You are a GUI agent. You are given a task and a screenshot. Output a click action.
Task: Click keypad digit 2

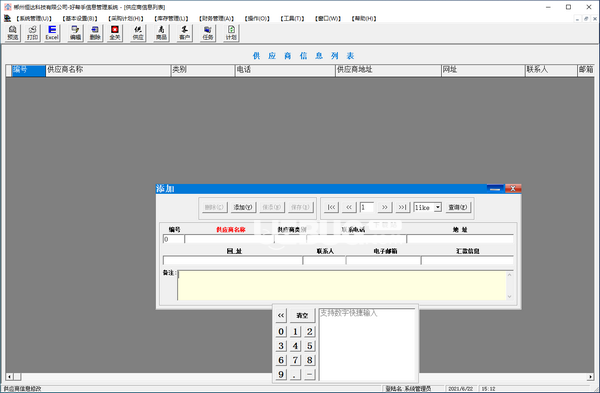coord(310,331)
